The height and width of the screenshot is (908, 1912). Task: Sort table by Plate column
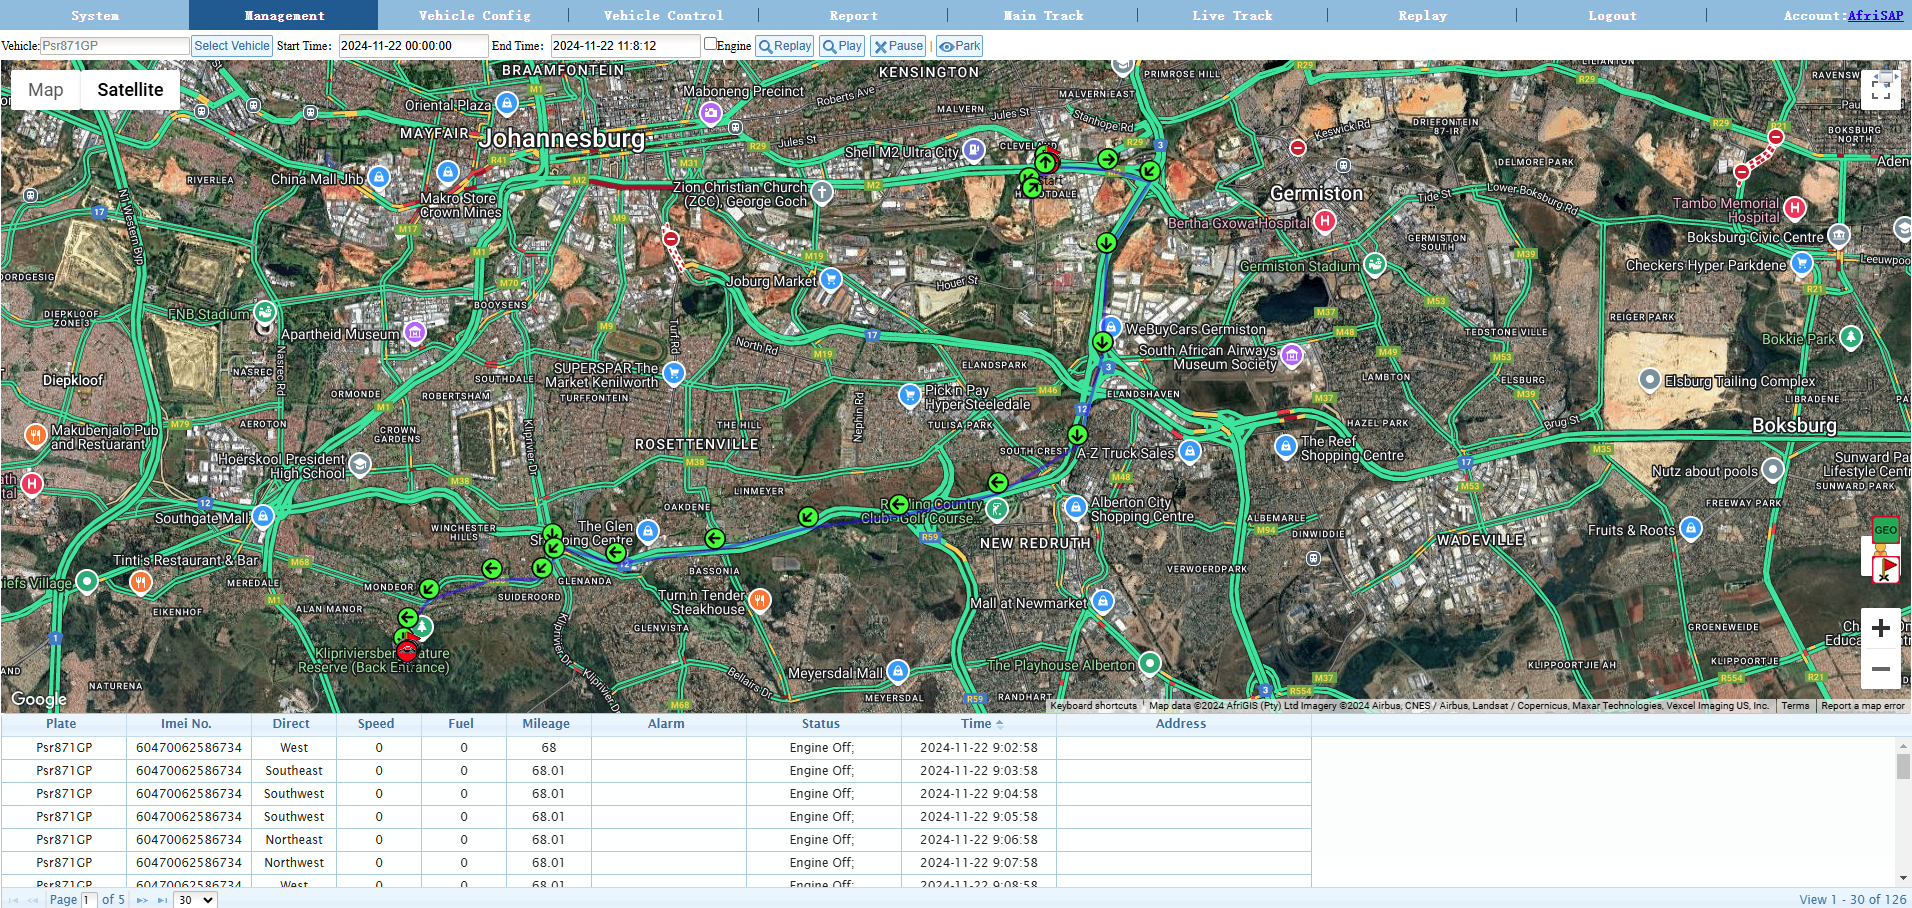click(x=61, y=724)
